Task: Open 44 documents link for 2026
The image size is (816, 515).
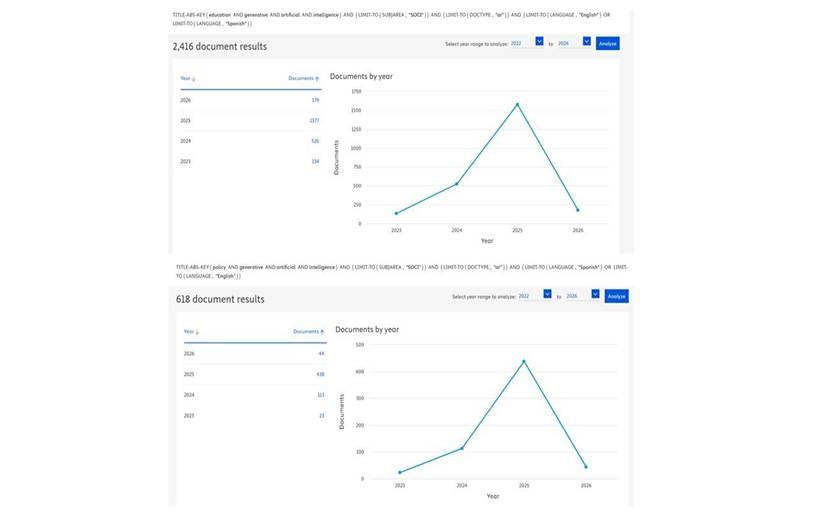Action: pos(321,354)
